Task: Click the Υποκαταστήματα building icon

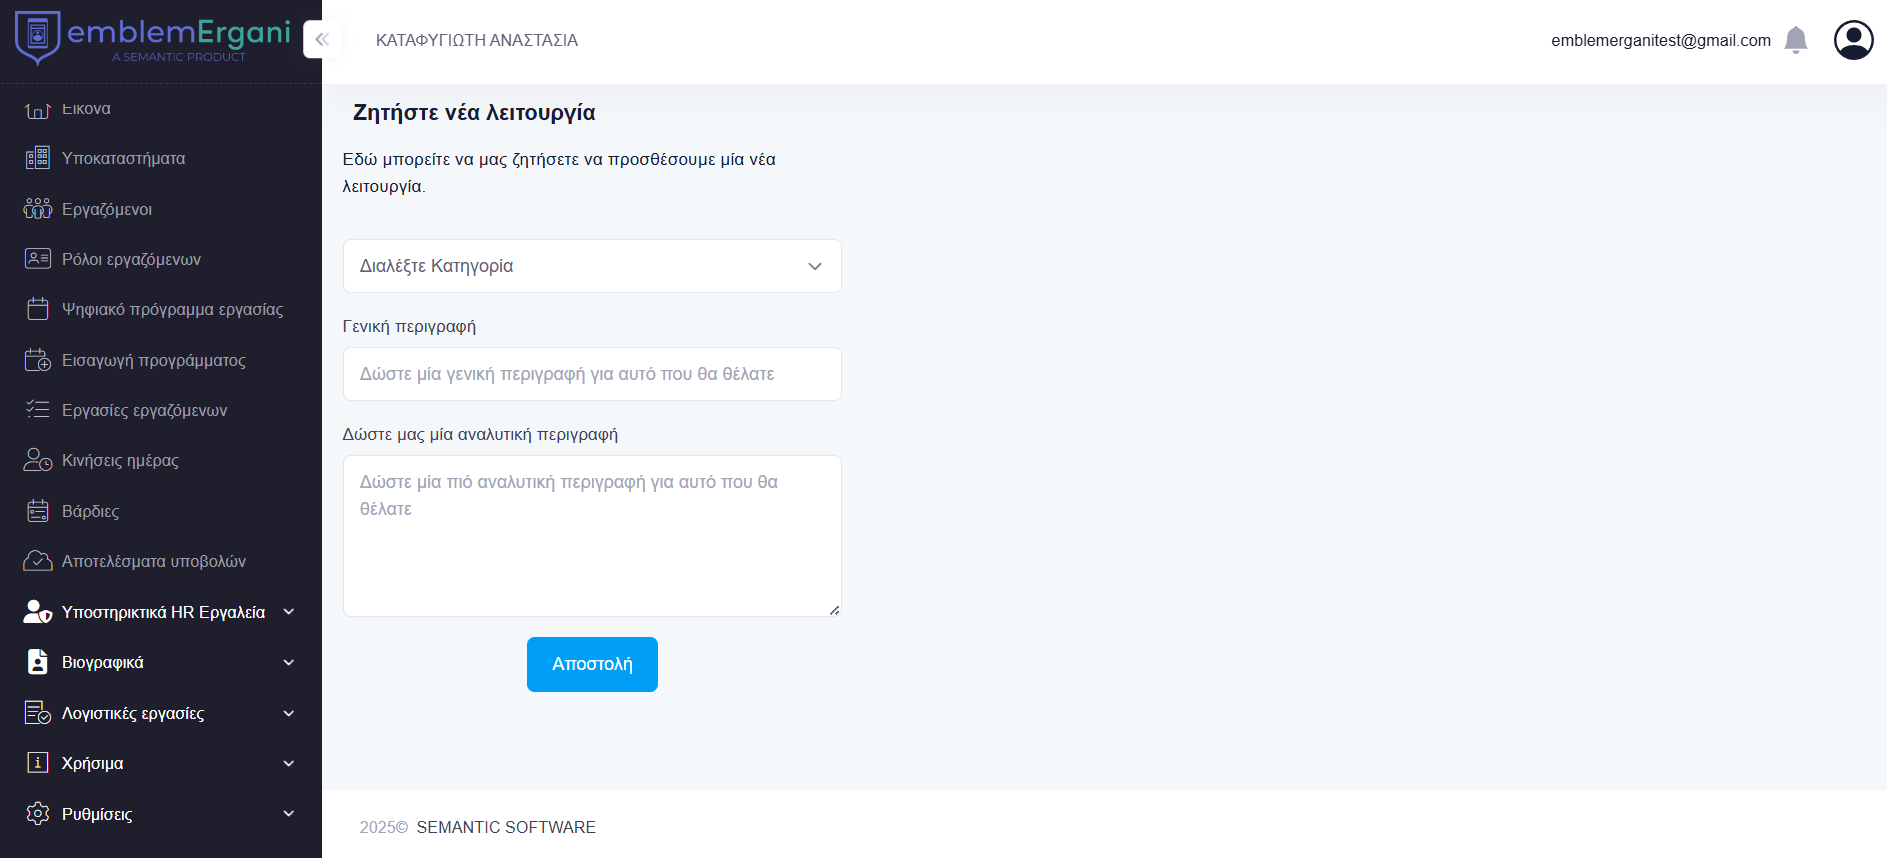Action: point(38,158)
